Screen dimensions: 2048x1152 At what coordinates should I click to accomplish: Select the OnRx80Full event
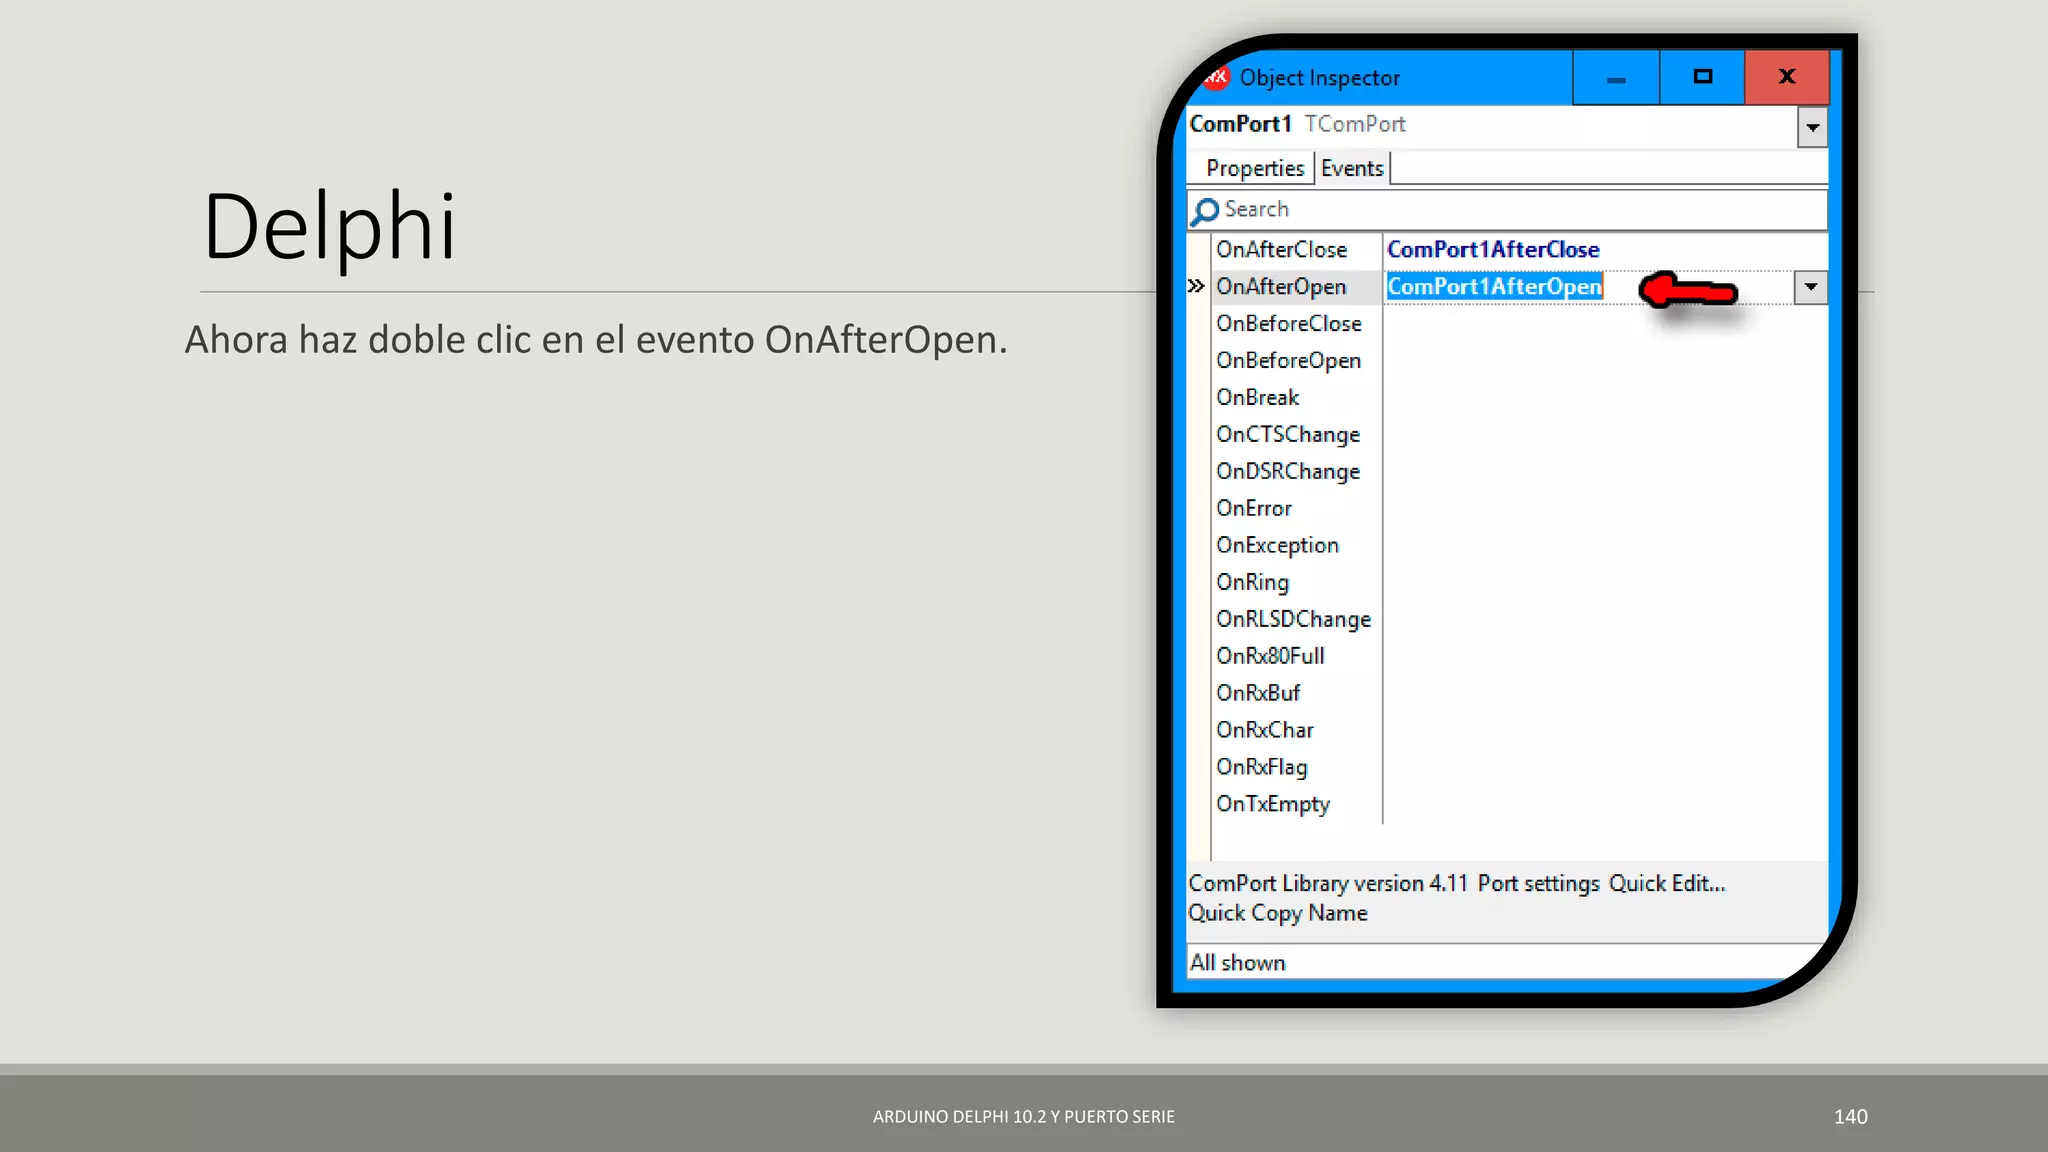tap(1270, 656)
